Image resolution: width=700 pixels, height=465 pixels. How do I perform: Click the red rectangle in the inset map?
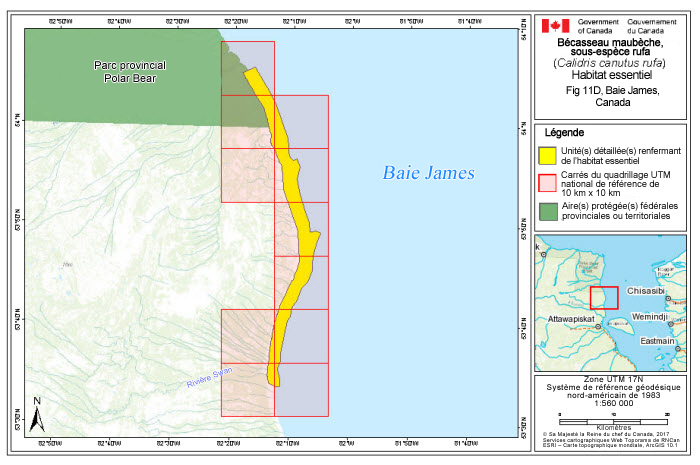604,297
